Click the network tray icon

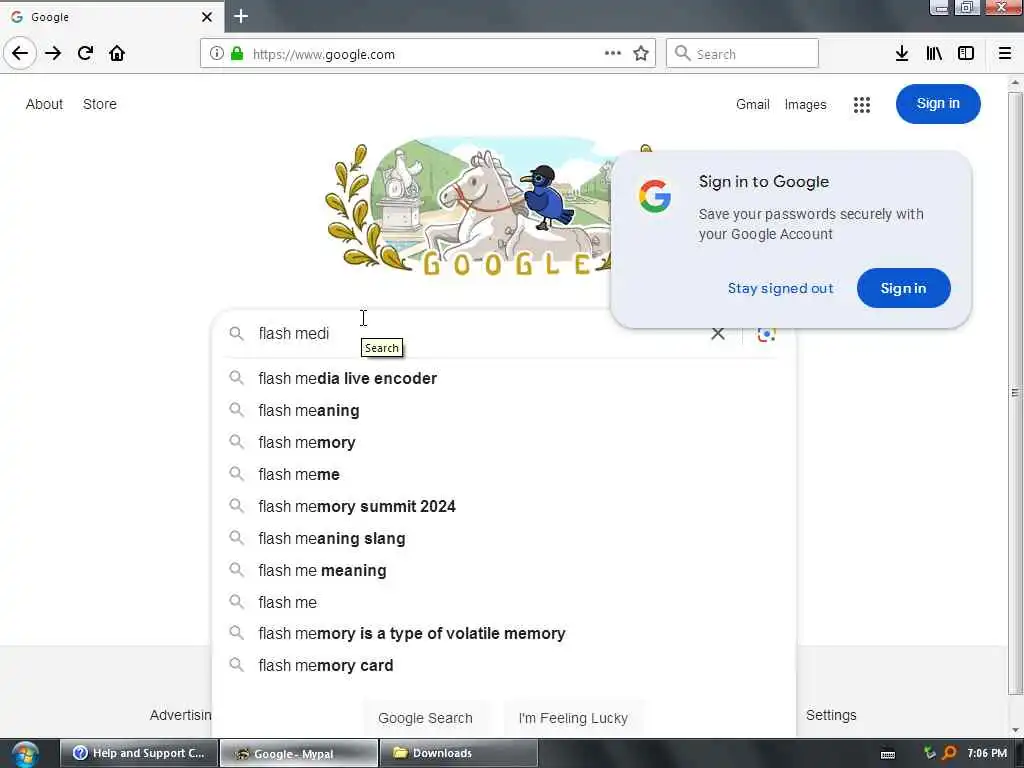(929, 754)
